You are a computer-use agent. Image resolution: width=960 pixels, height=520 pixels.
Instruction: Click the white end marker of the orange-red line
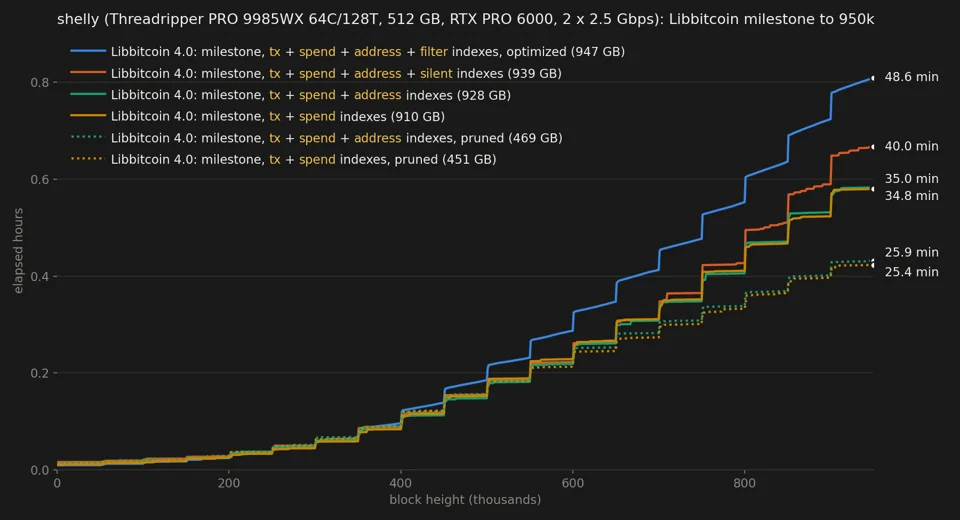coord(872,147)
